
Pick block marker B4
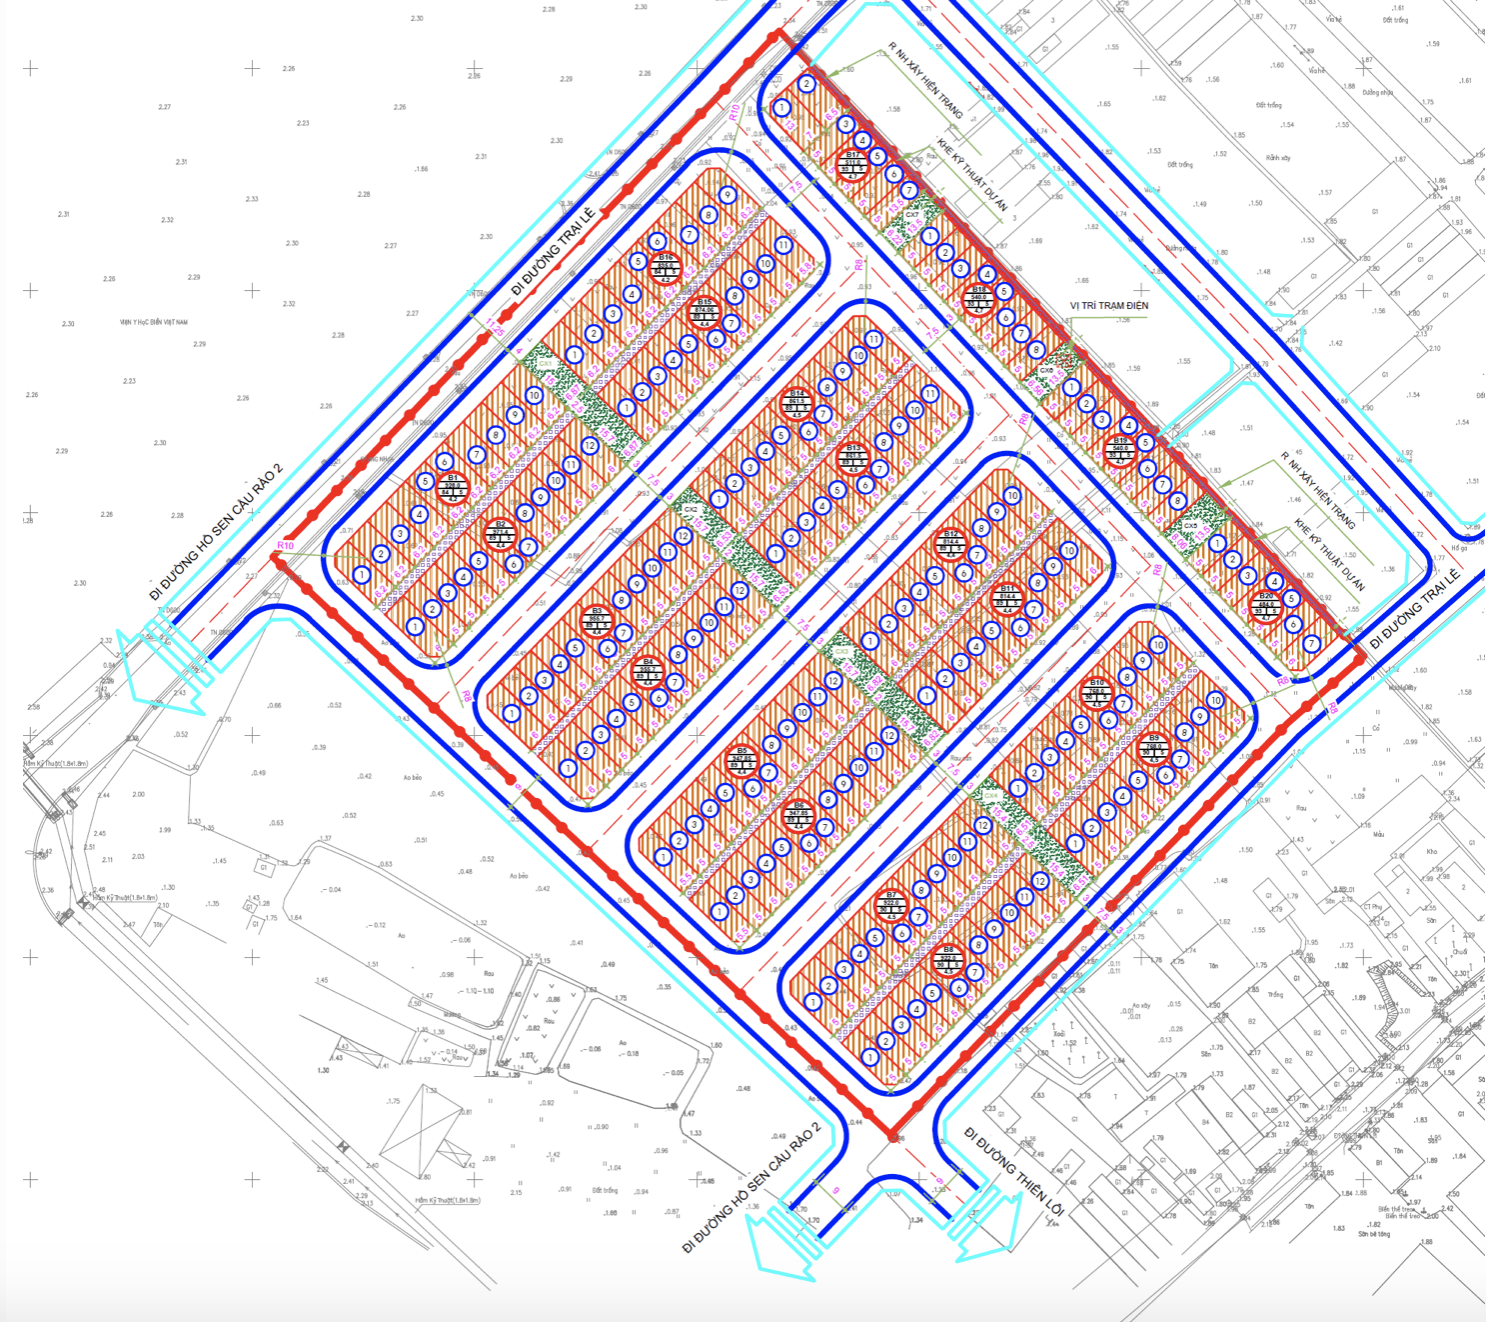648,670
